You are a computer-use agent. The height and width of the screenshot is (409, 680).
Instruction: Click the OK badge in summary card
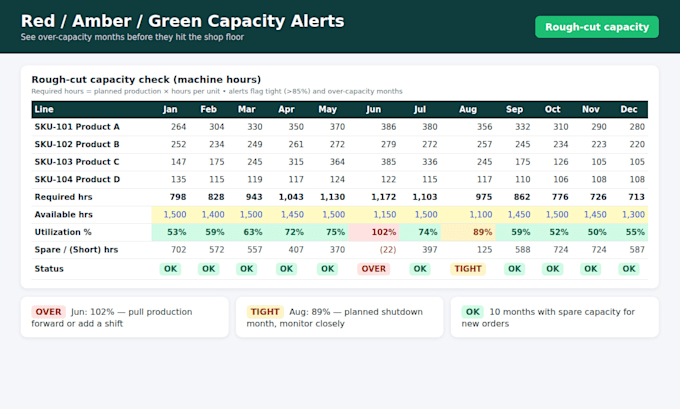[x=473, y=312]
